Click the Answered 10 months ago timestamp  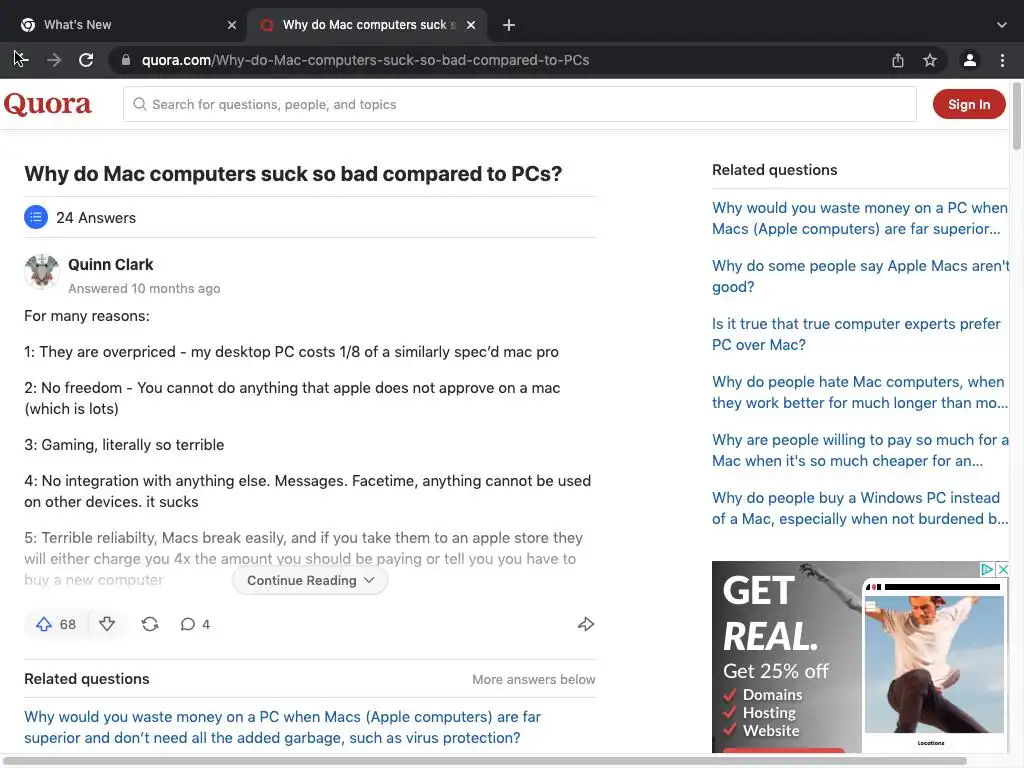pos(144,289)
